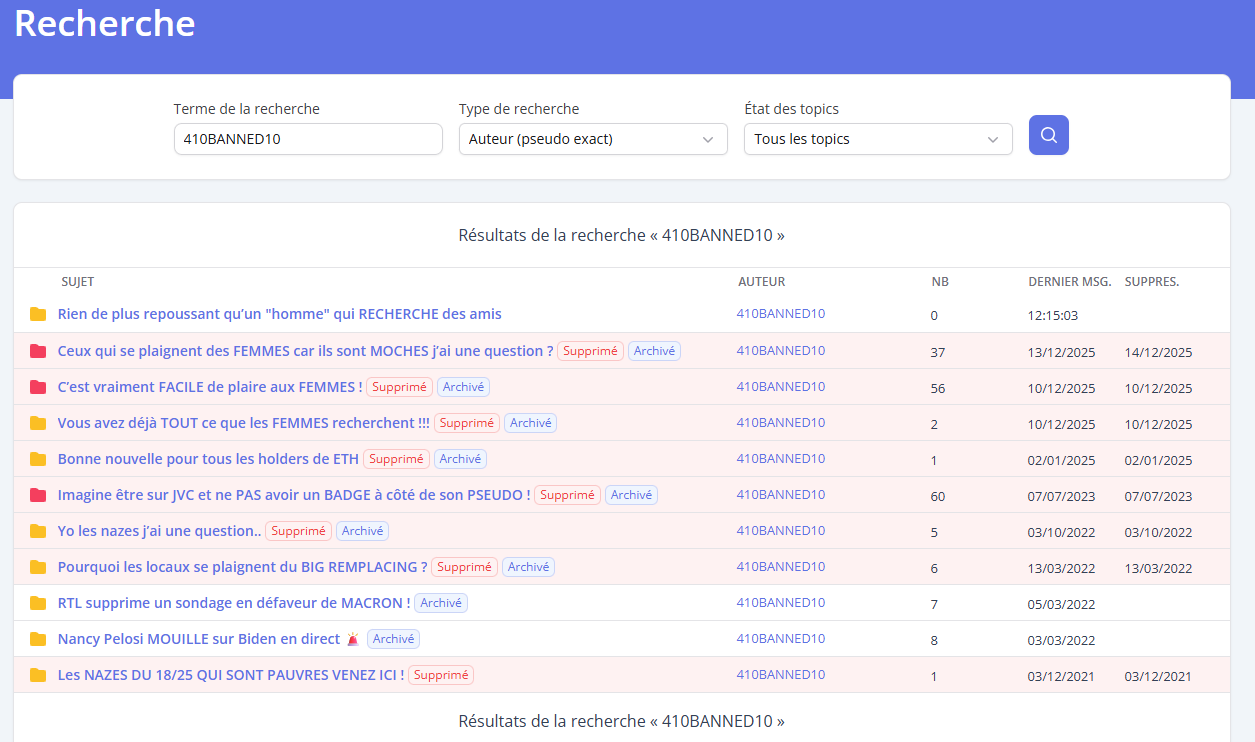1255x742 pixels.
Task: Click the red folder icon beside the Ceux qui se plaignent topic
Action: [38, 351]
